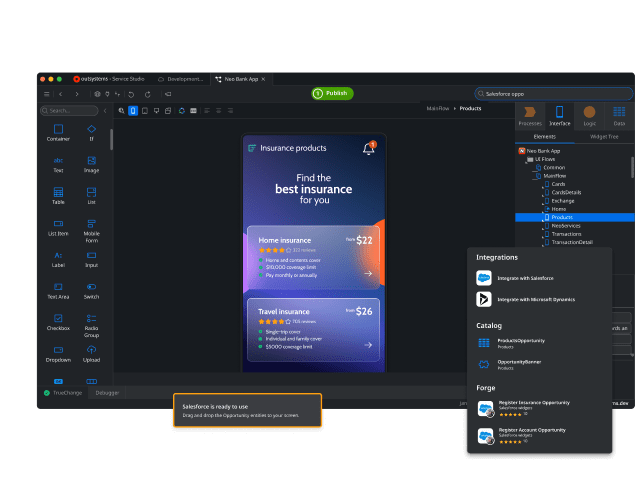Select the Radio Group widget
635x501 pixels.
click(91, 318)
